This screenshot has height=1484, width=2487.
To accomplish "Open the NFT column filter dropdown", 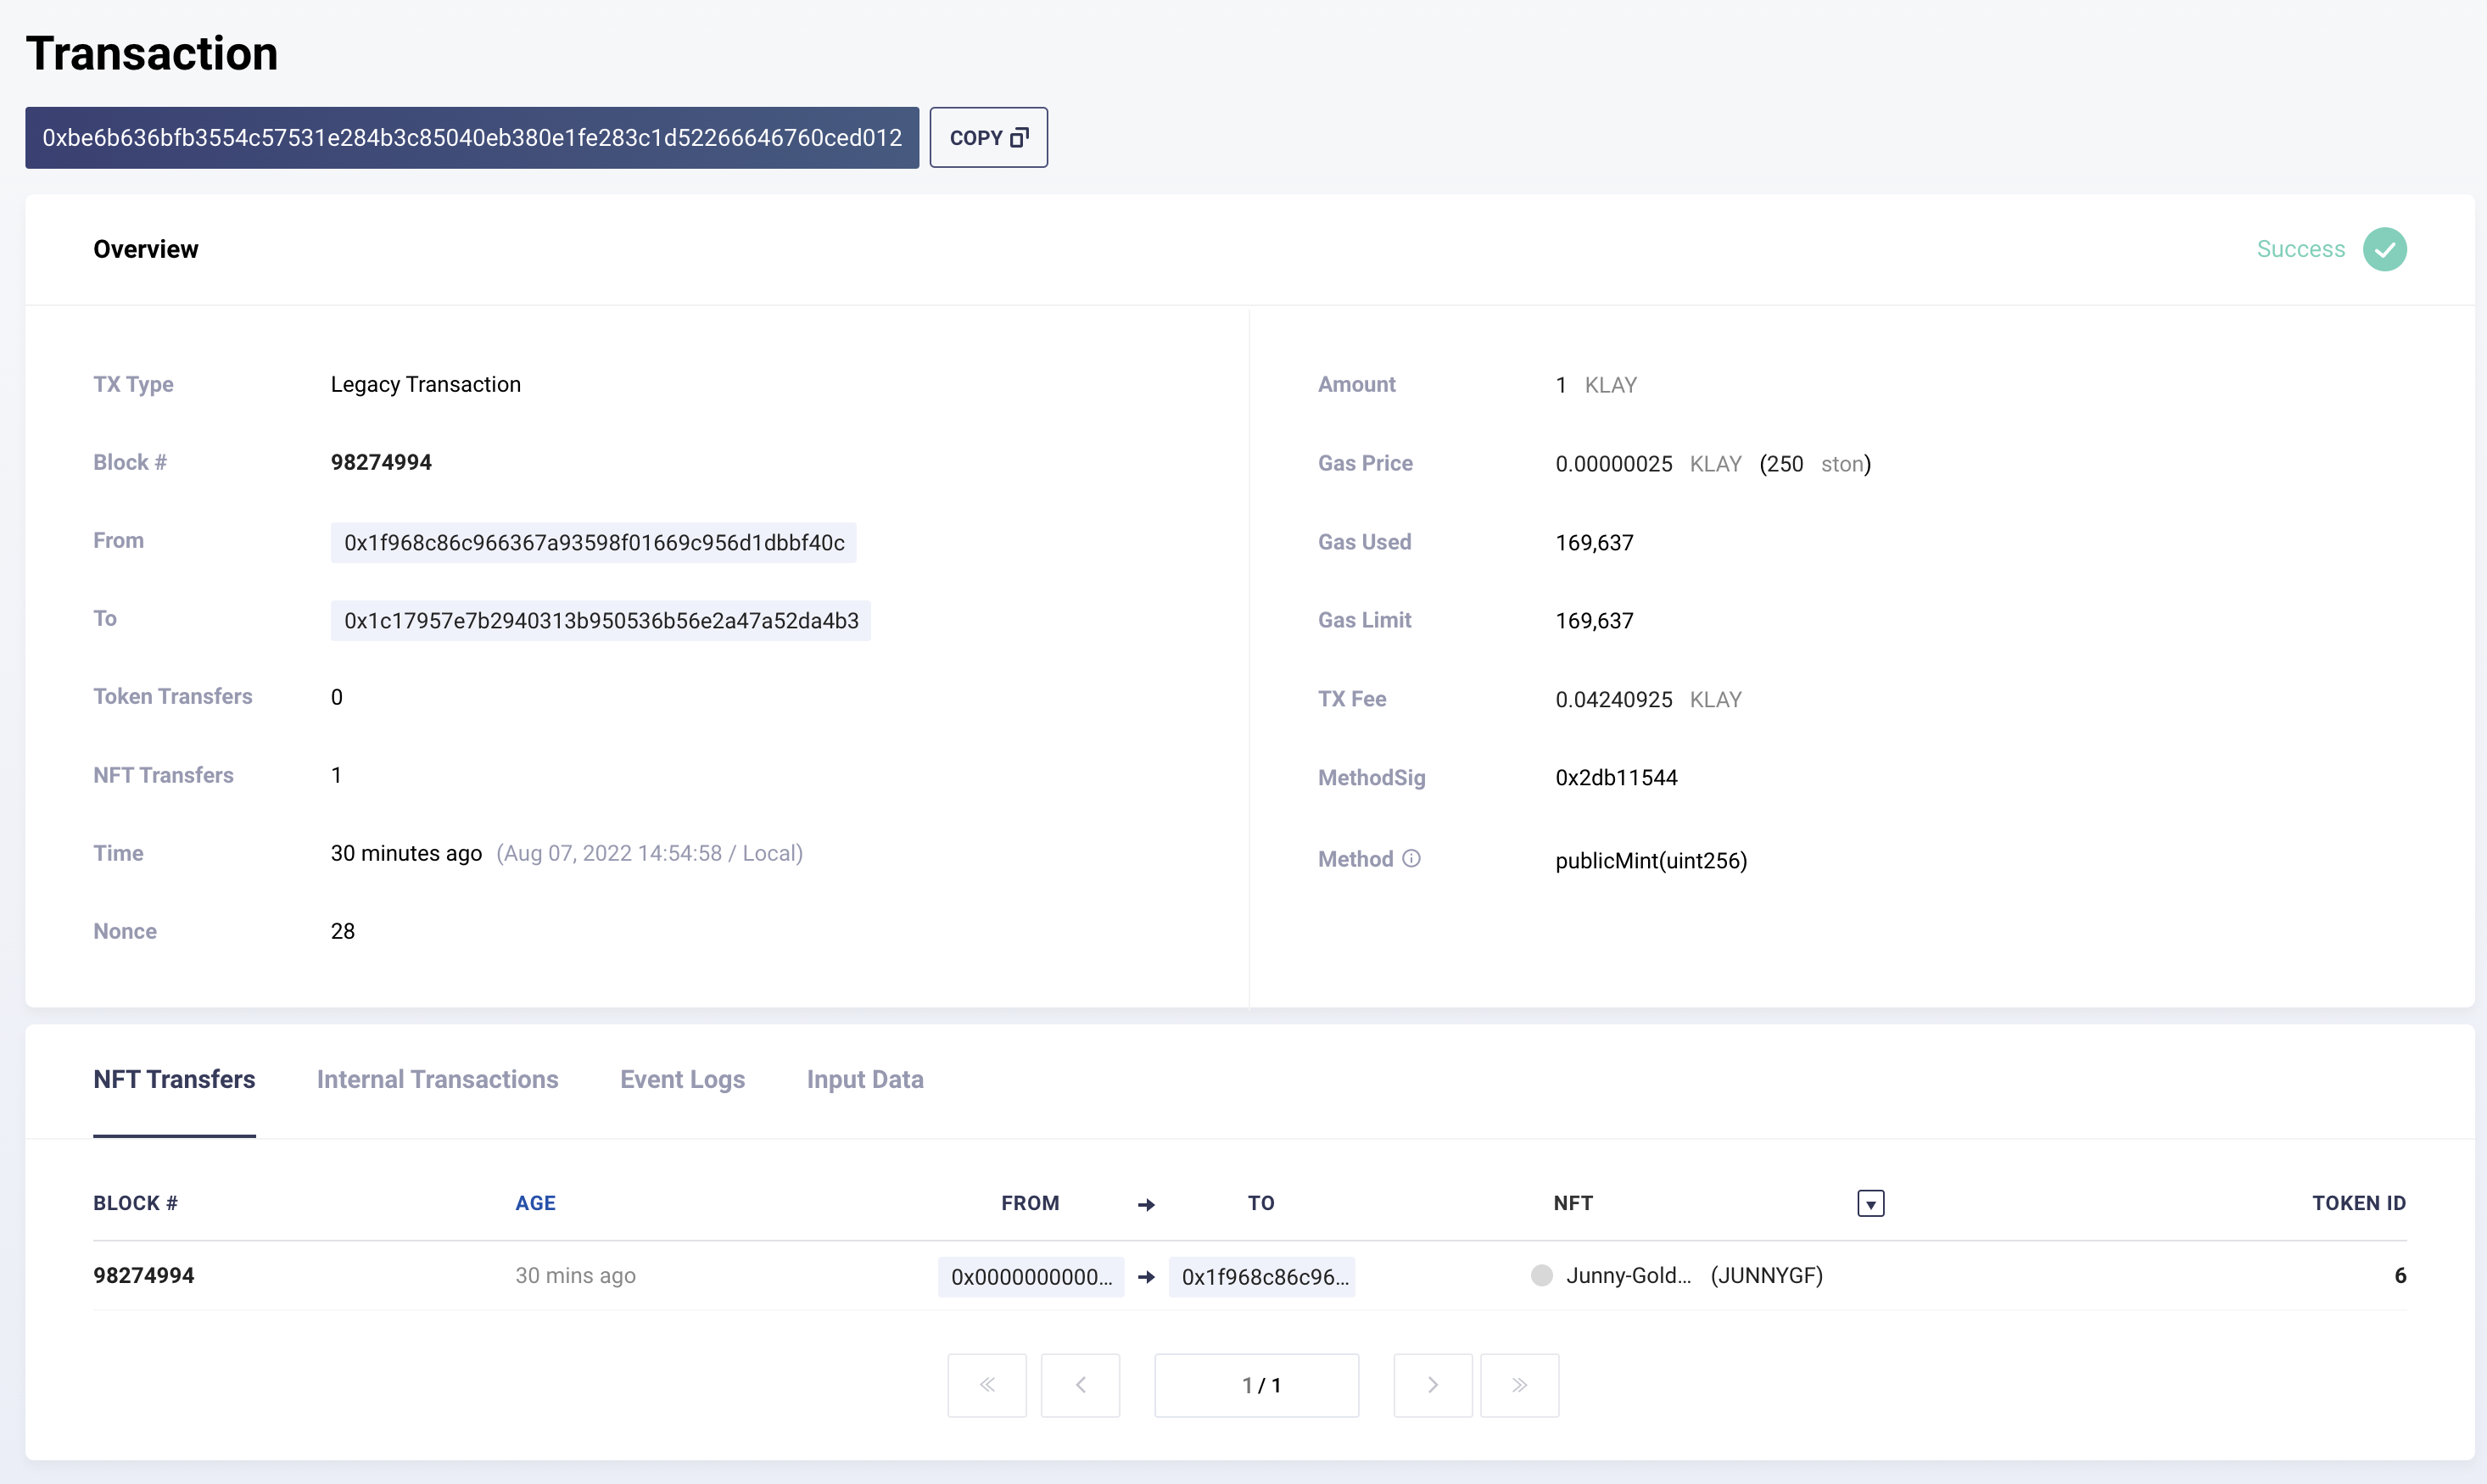I will tap(1870, 1204).
